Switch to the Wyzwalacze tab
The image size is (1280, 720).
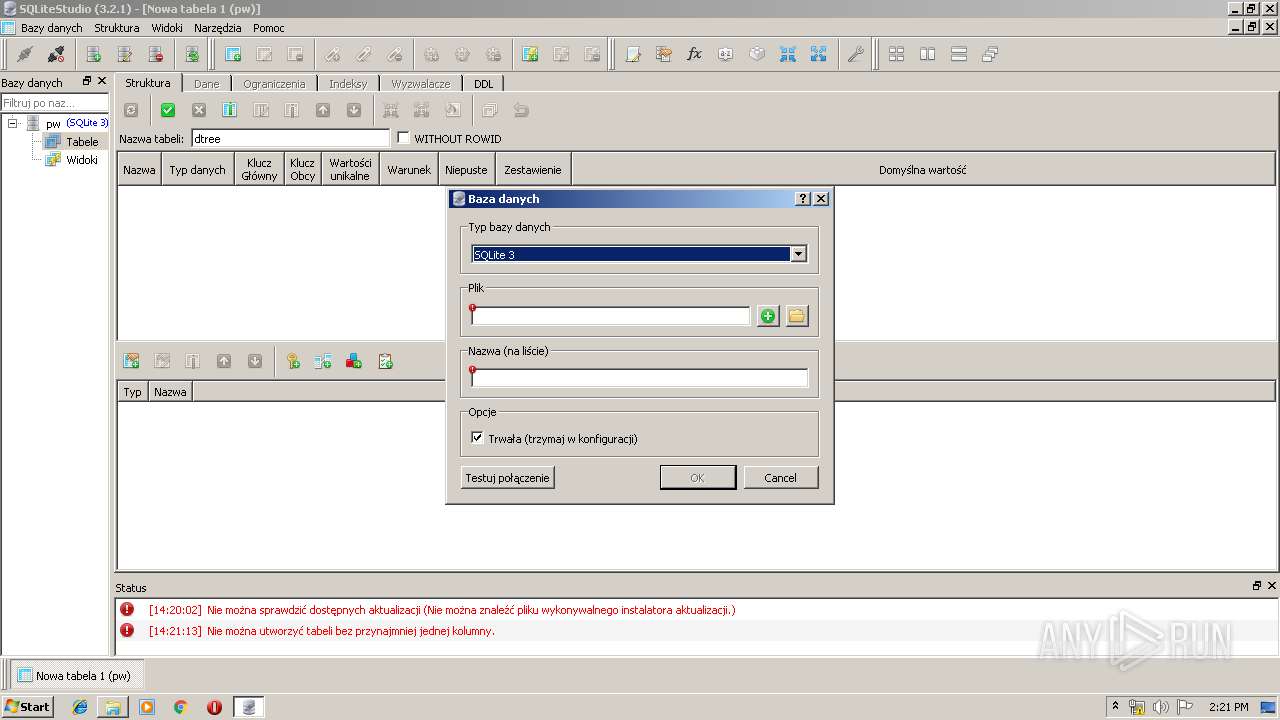click(x=421, y=84)
